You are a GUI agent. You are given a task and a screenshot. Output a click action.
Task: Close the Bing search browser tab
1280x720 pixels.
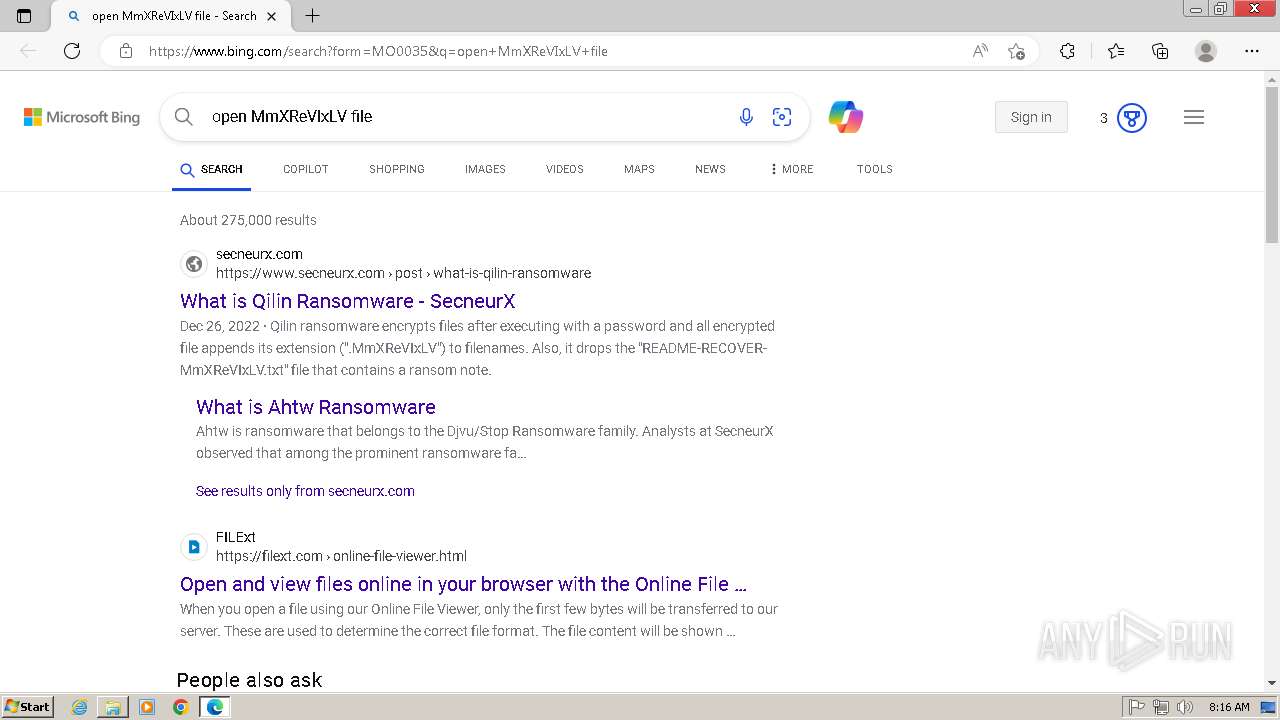point(271,16)
